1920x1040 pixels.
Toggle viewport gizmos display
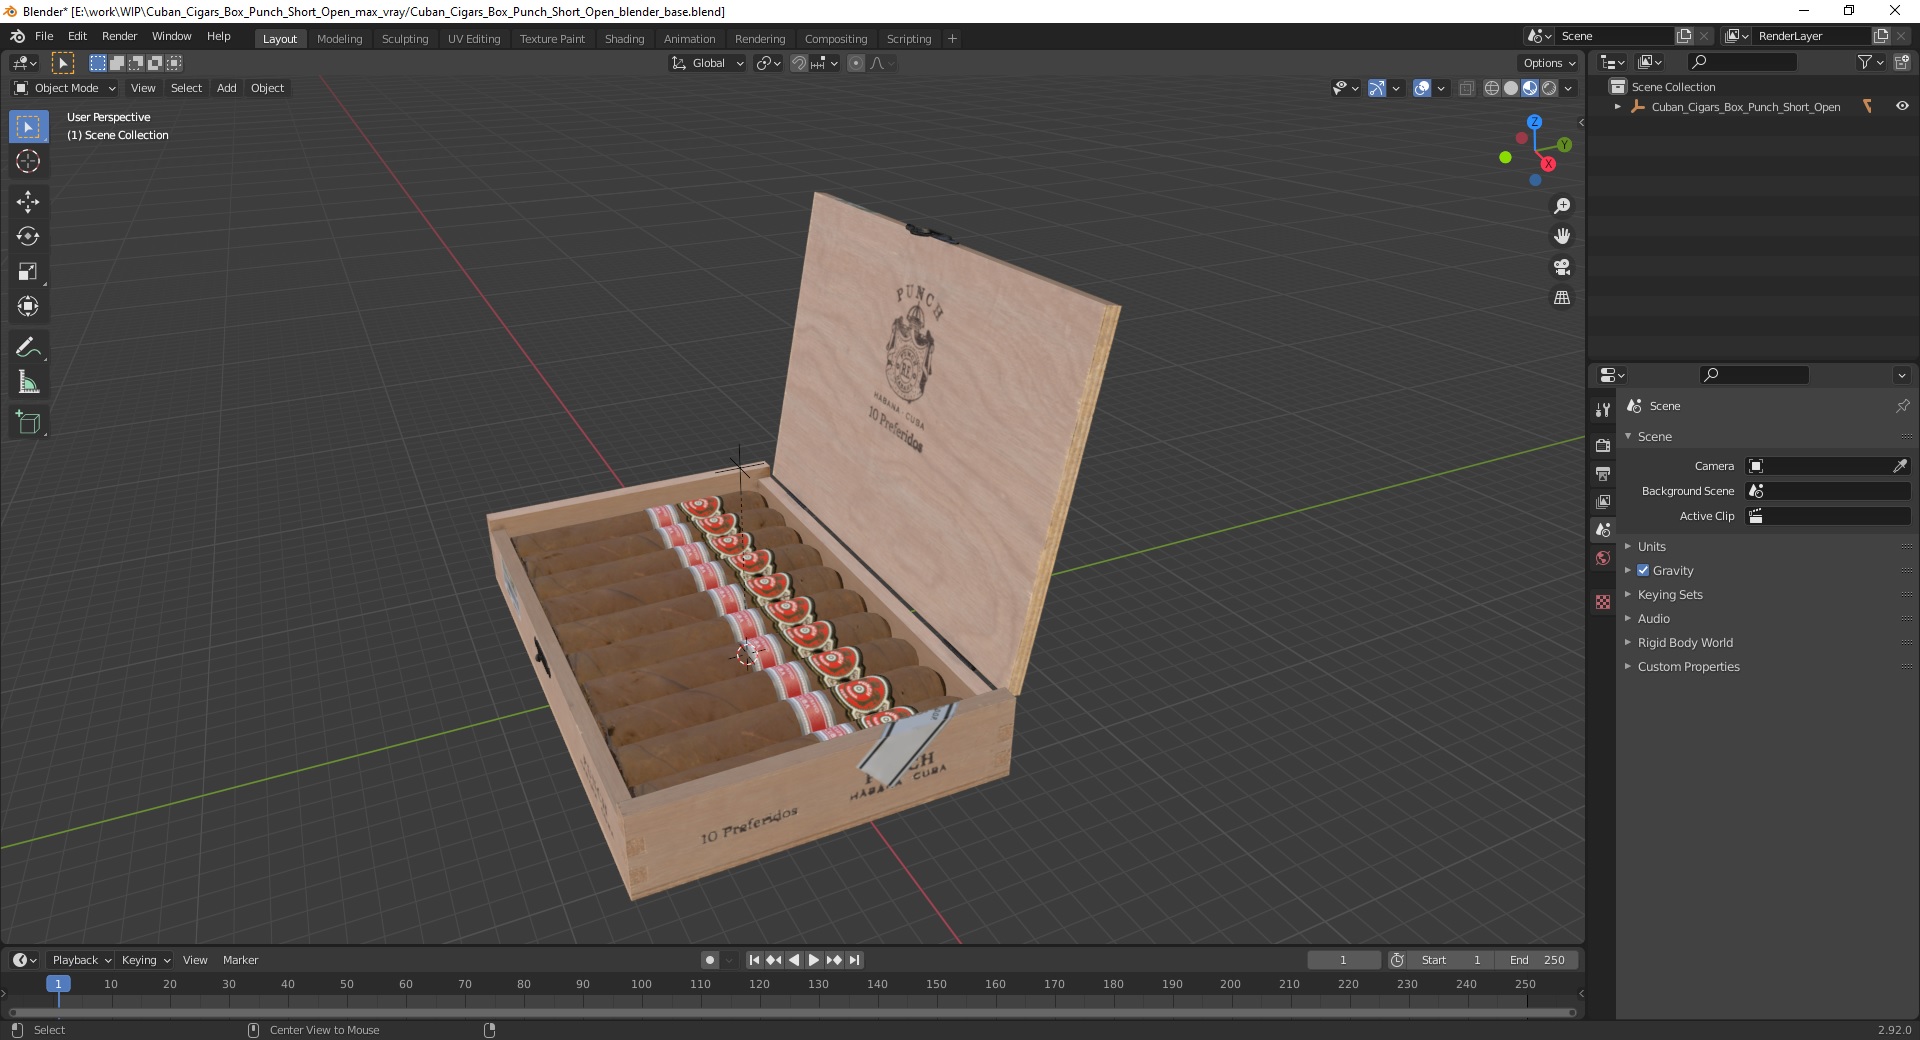pos(1377,88)
